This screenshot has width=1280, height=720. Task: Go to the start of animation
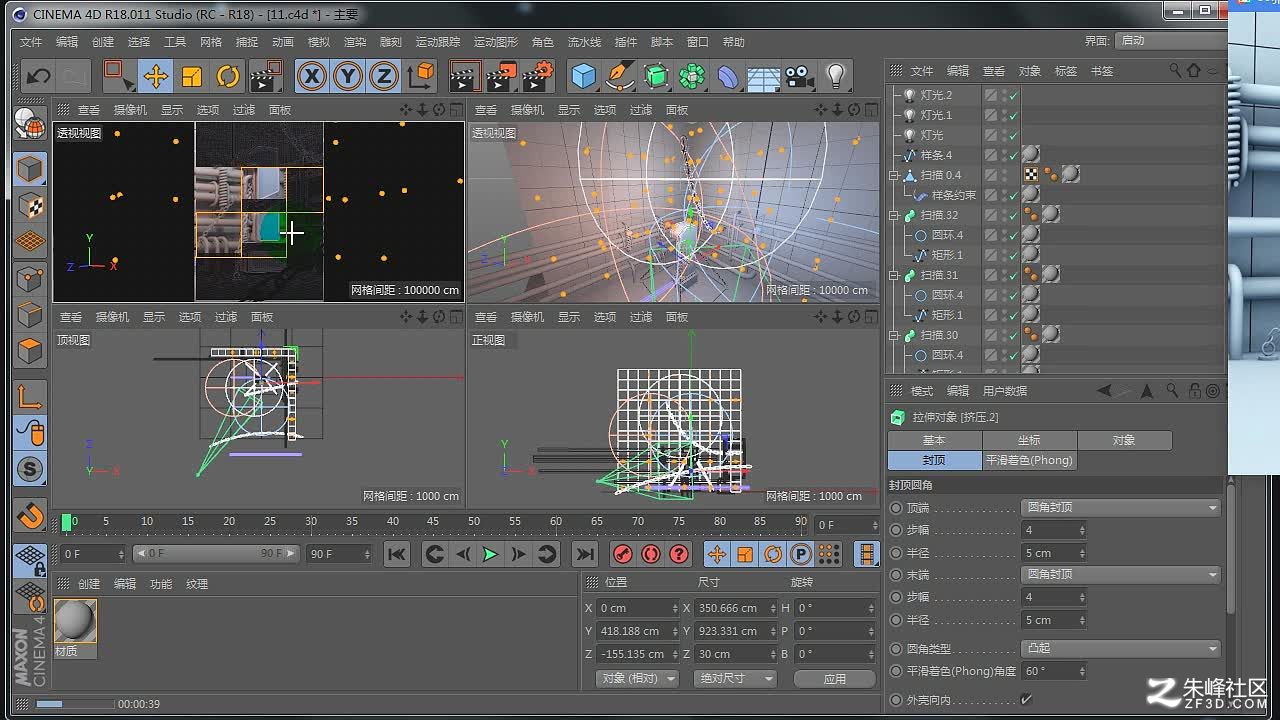397,554
